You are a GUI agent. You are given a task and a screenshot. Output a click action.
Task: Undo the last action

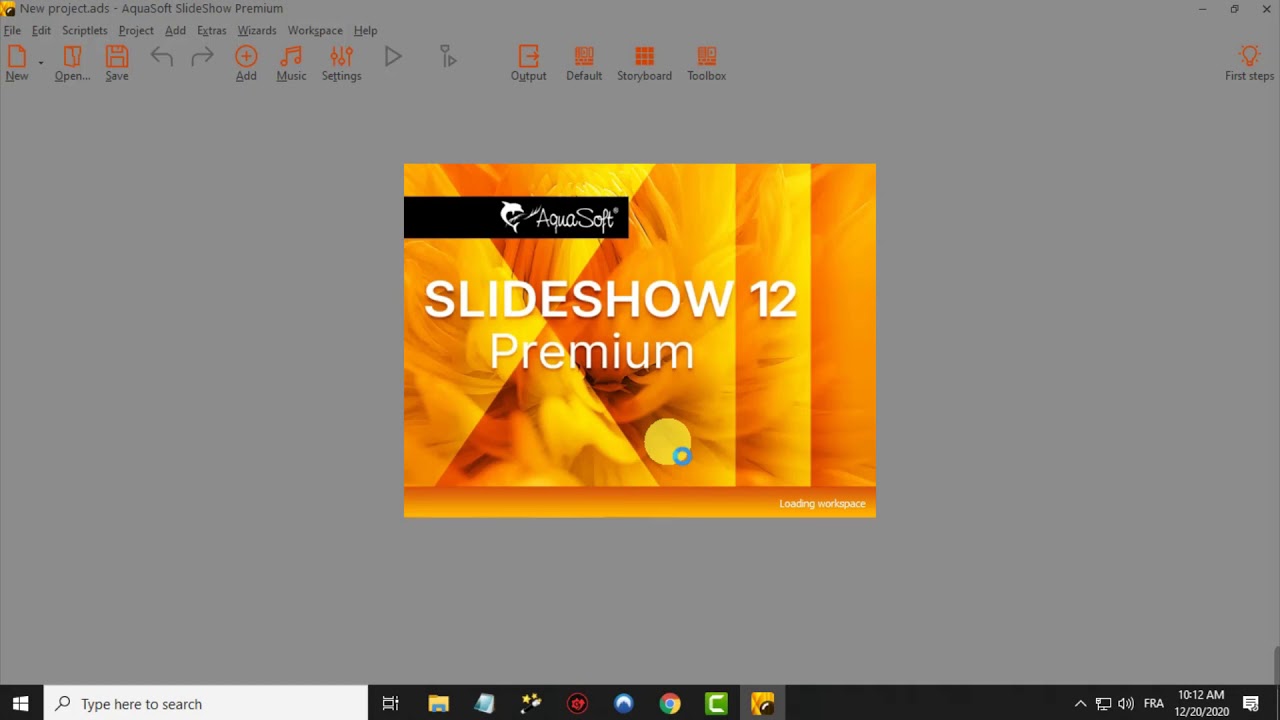point(162,57)
